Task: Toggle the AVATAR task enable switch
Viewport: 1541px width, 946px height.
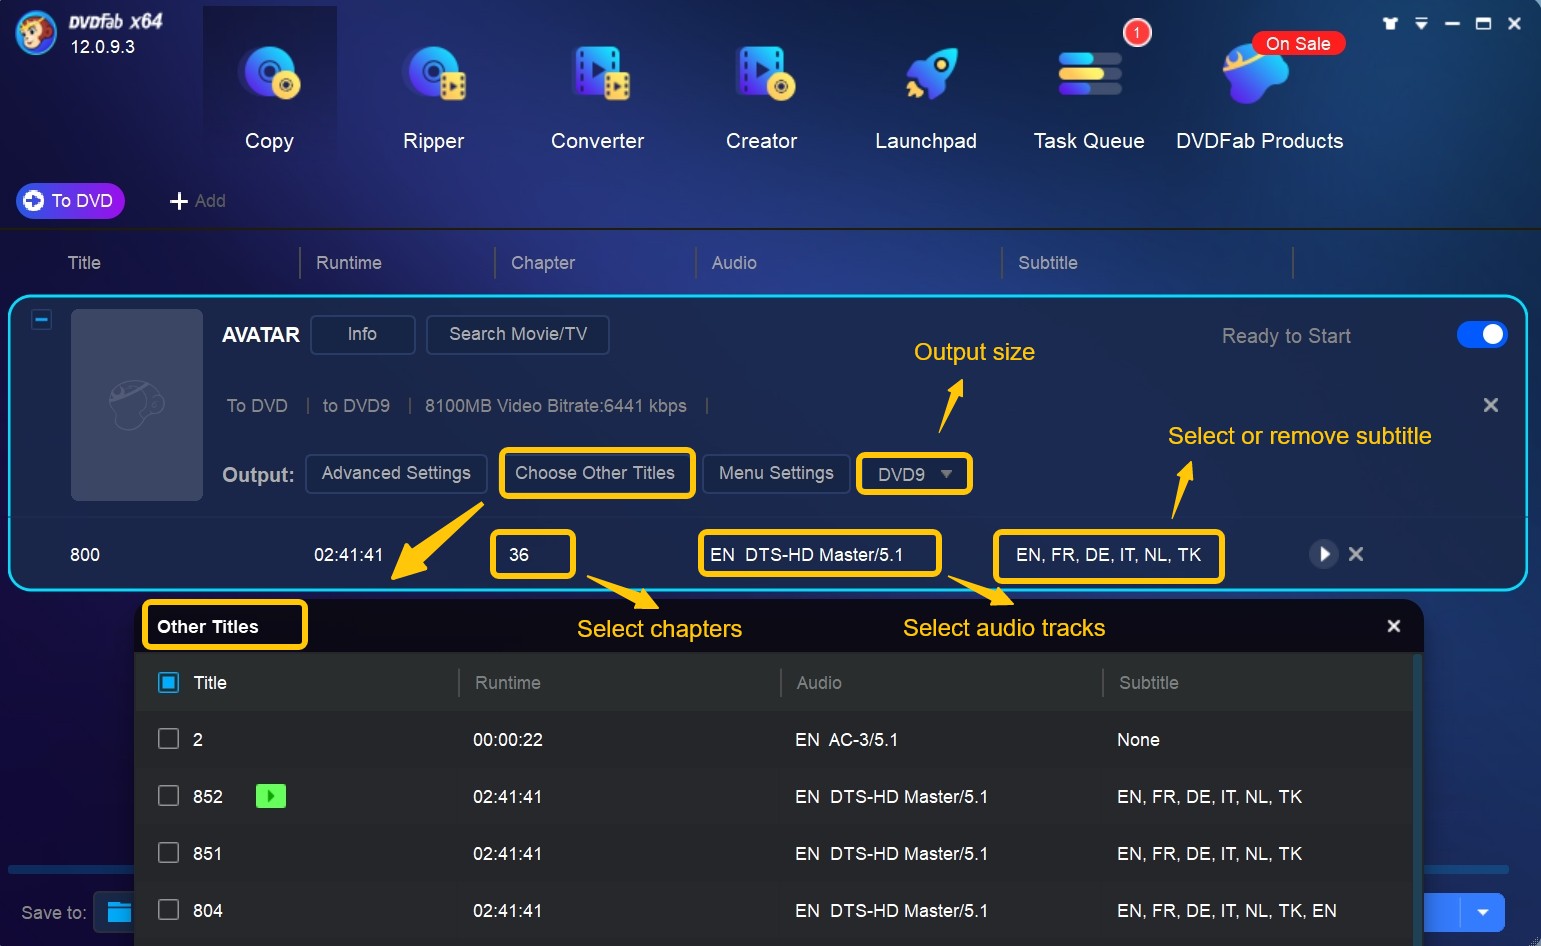Action: (1481, 335)
